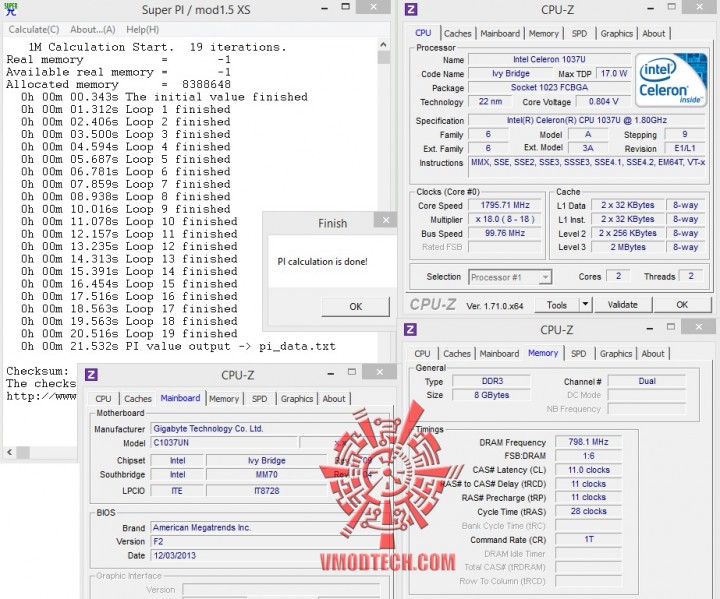
Task: Click the Memory Size 8 GBytes value
Action: point(491,395)
